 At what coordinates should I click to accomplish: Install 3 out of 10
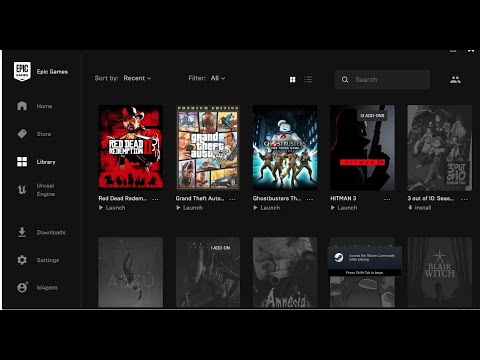tap(419, 208)
